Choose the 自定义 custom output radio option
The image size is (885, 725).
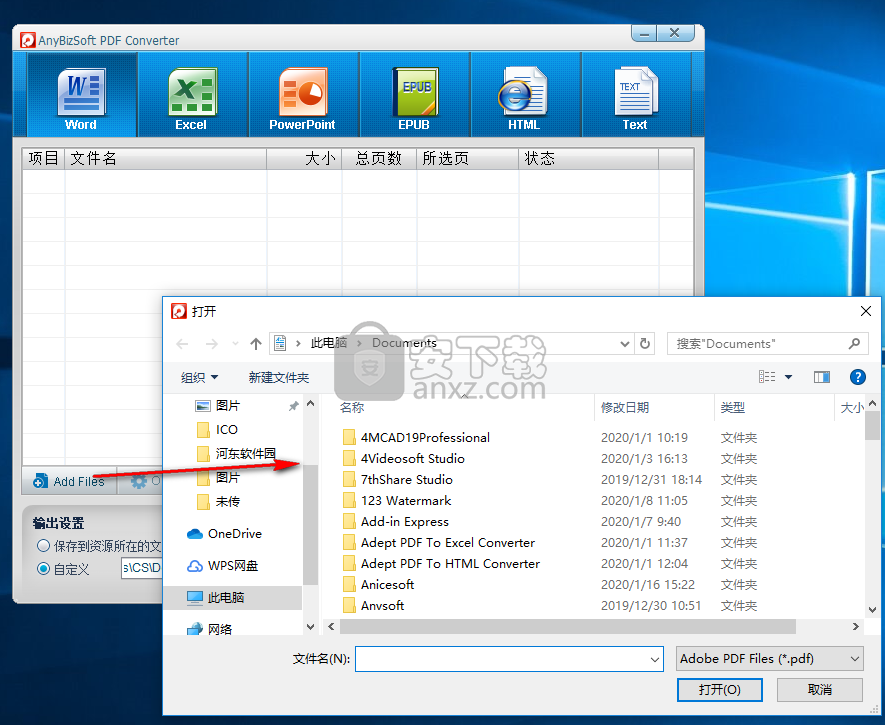pyautogui.click(x=43, y=569)
